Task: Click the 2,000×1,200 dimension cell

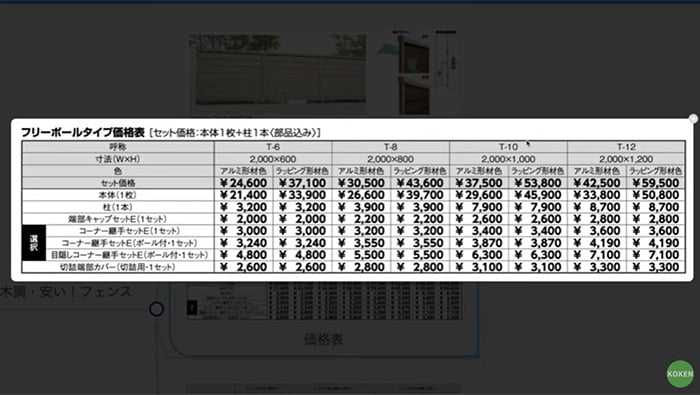Action: (626, 159)
